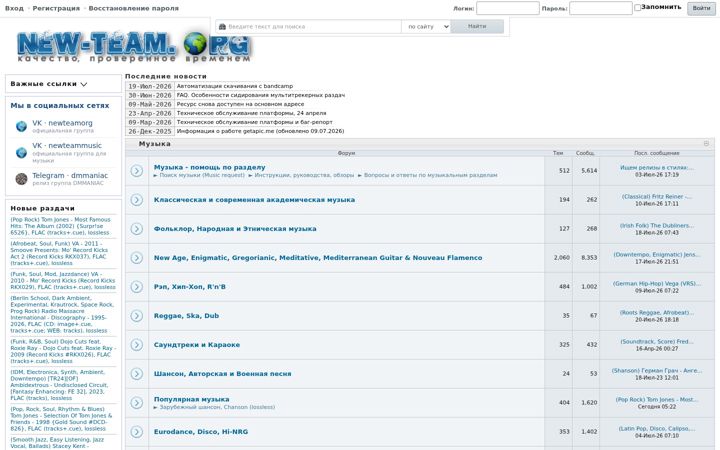720x450 pixels.
Task: Open new release Ambidextrous - Undisclosed Circuit
Action: tap(59, 385)
